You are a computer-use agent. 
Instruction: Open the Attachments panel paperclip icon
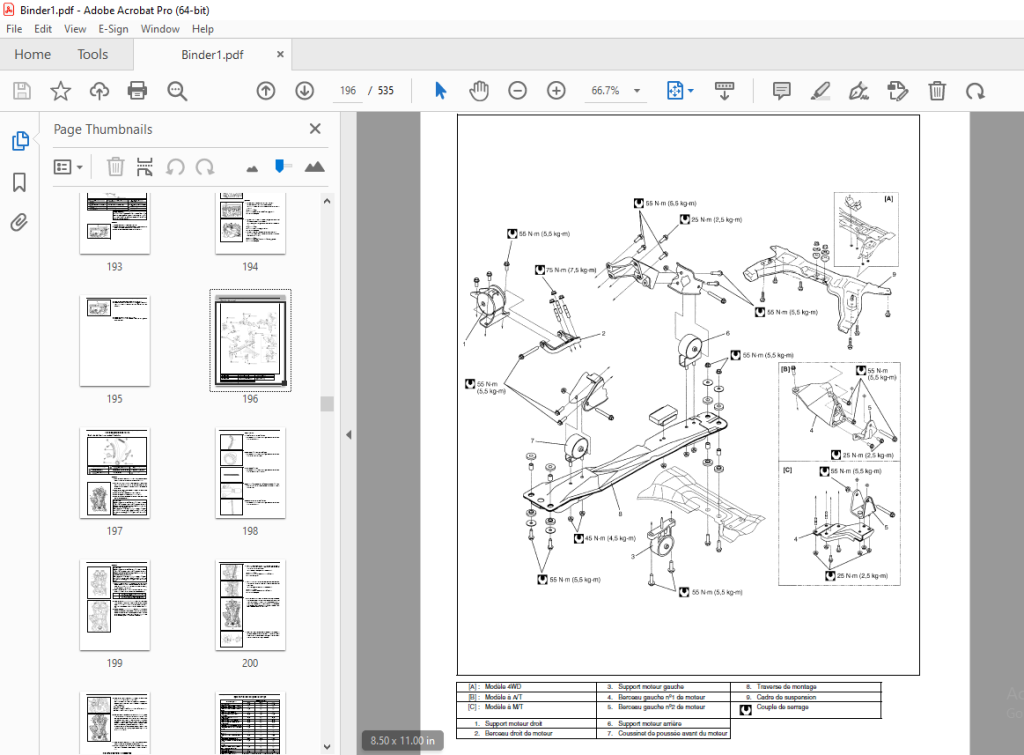coord(19,223)
